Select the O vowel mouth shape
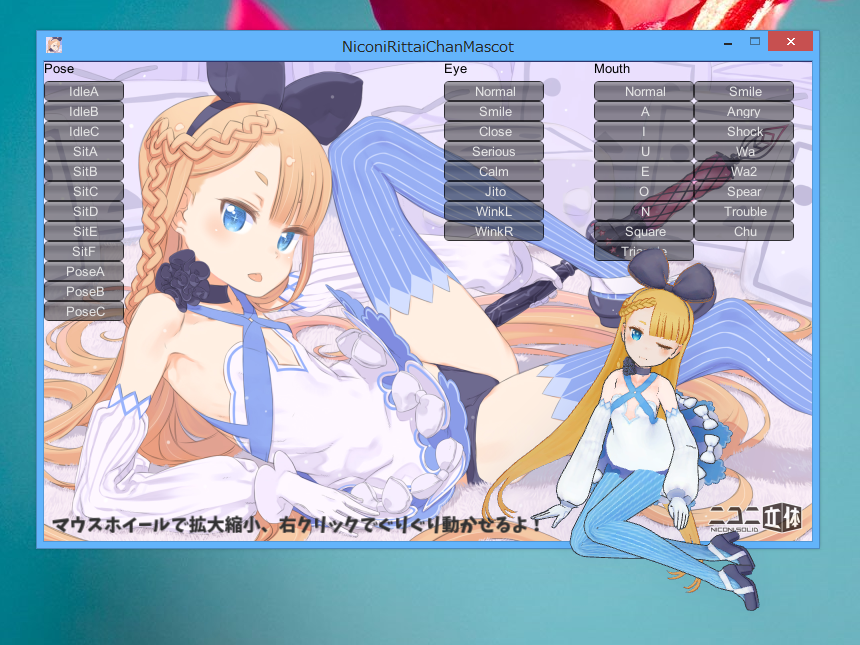Image resolution: width=860 pixels, height=645 pixels. coord(643,191)
